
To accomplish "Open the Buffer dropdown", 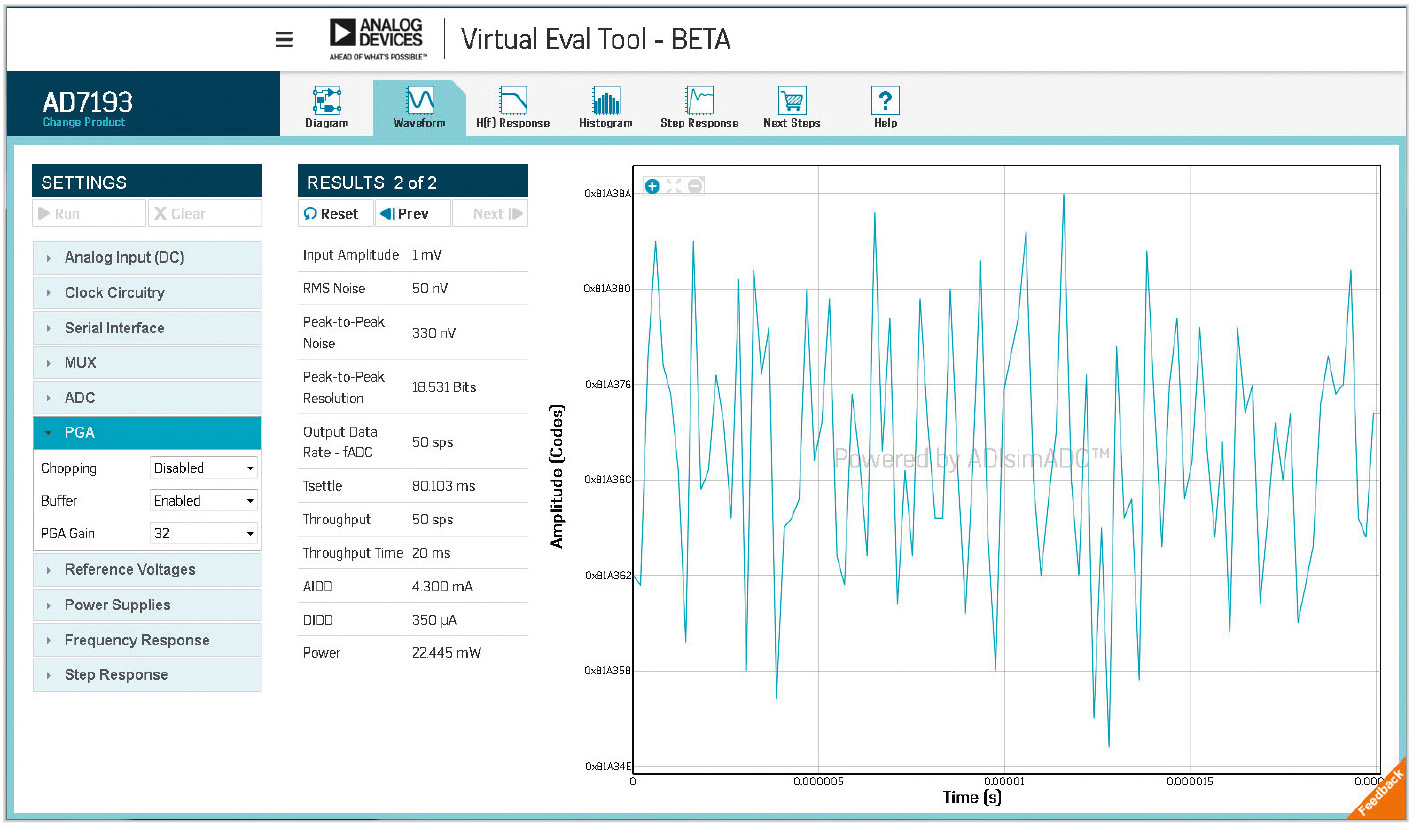I will tap(204, 501).
